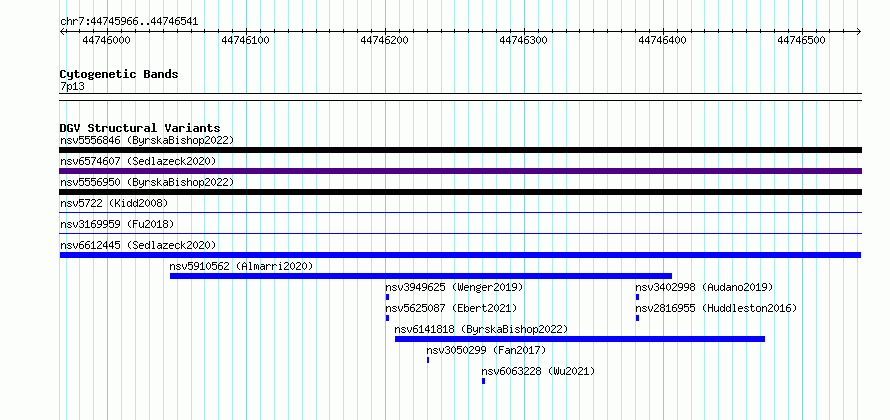Click the nsv5910562 (Almarri2020) label
The height and width of the screenshot is (420, 890).
241,266
